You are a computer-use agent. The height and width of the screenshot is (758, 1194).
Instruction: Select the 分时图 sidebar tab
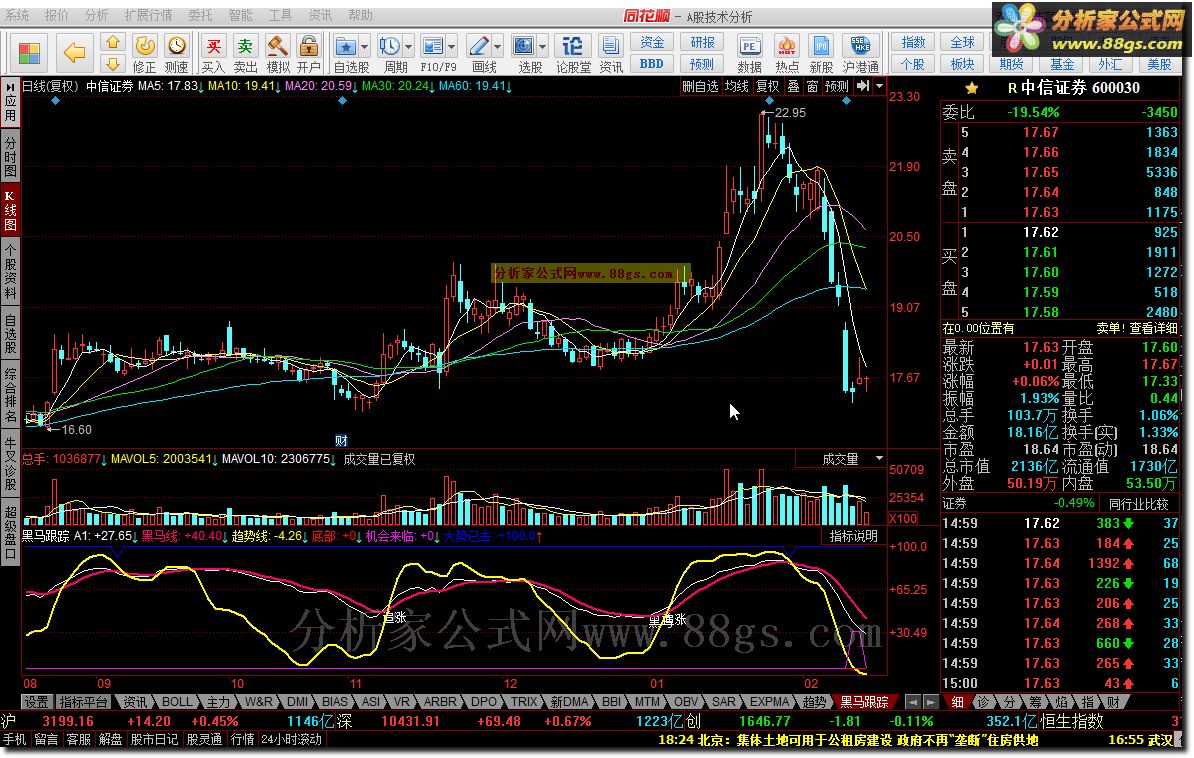click(10, 157)
